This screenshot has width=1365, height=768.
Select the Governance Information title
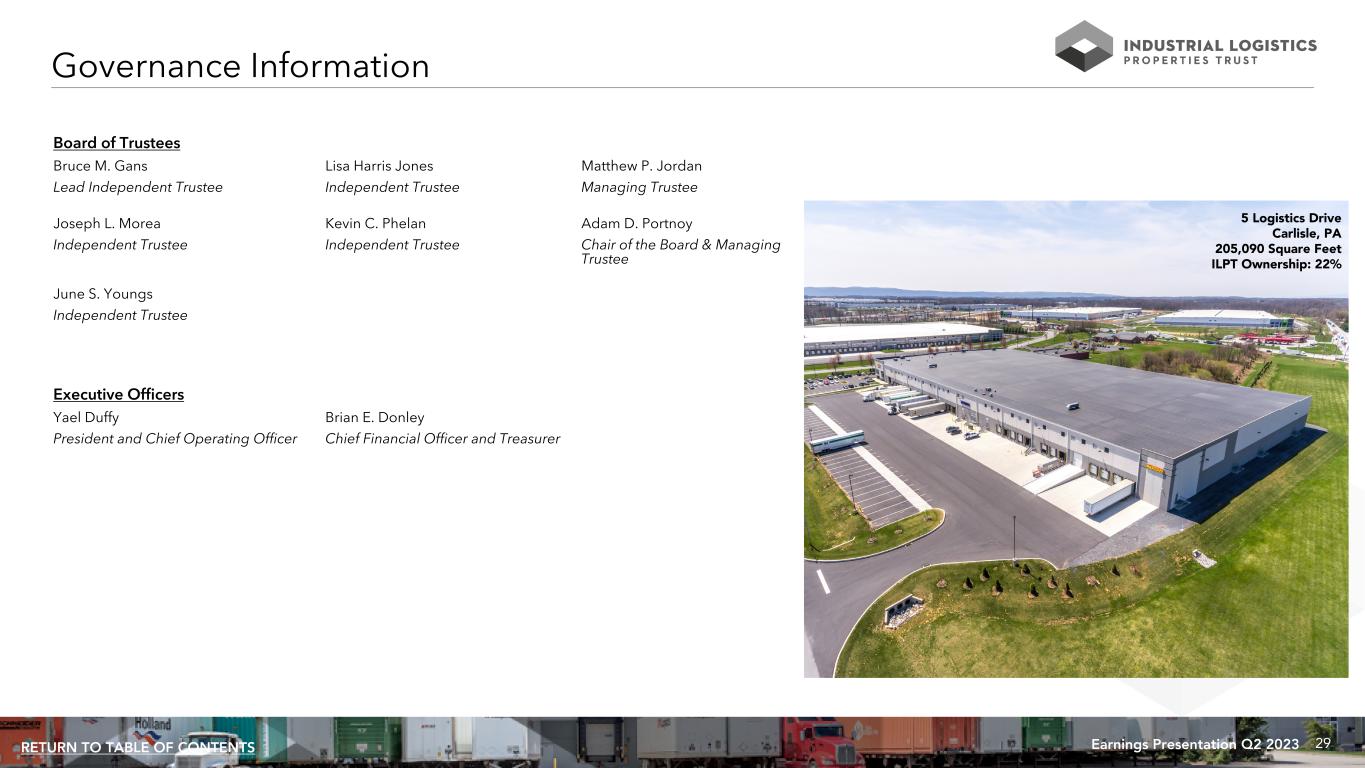[240, 66]
